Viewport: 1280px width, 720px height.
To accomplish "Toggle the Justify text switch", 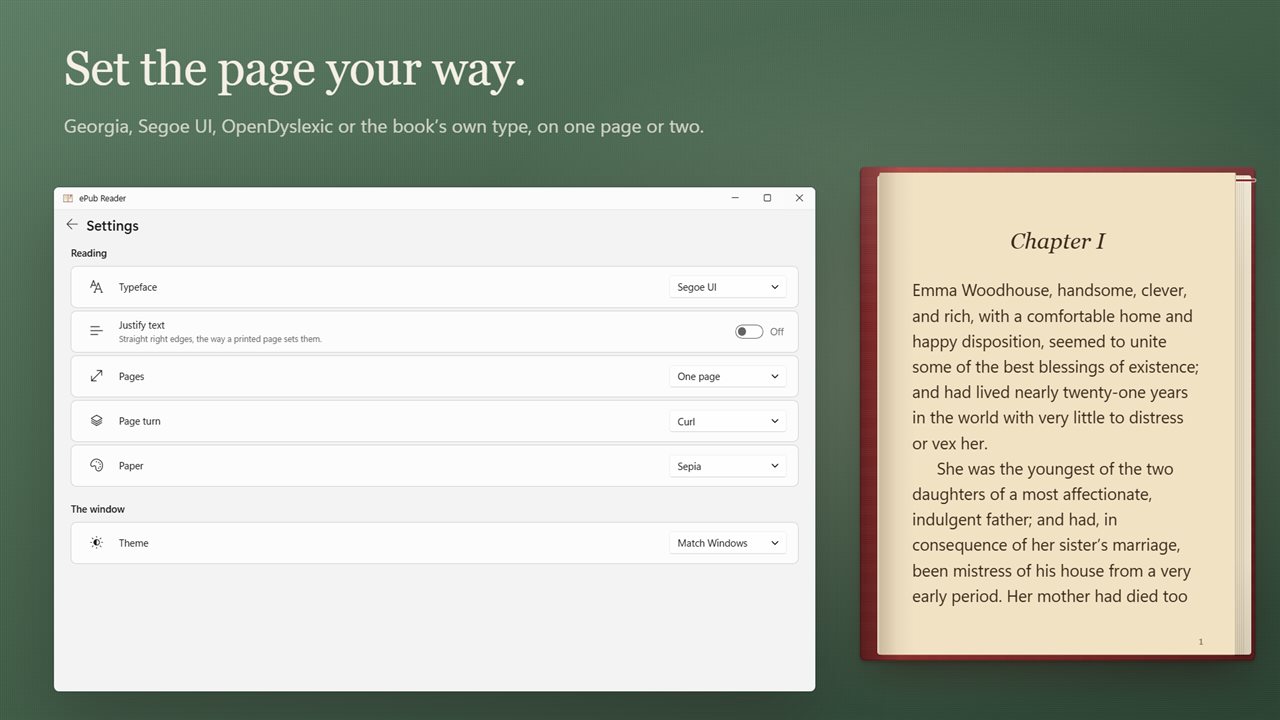I will coord(749,332).
